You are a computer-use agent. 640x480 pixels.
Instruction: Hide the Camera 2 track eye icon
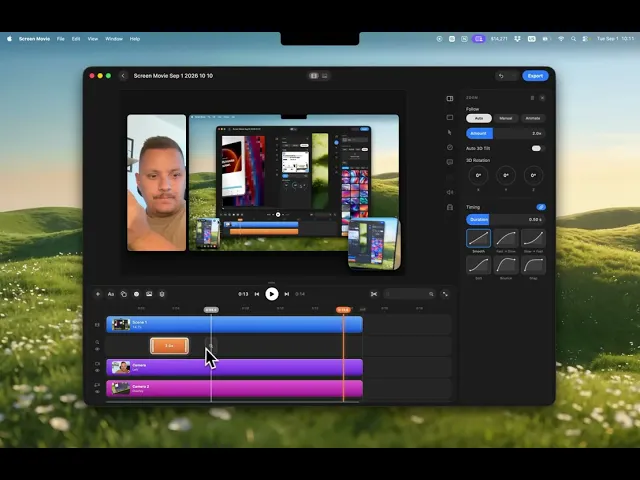tap(97, 392)
